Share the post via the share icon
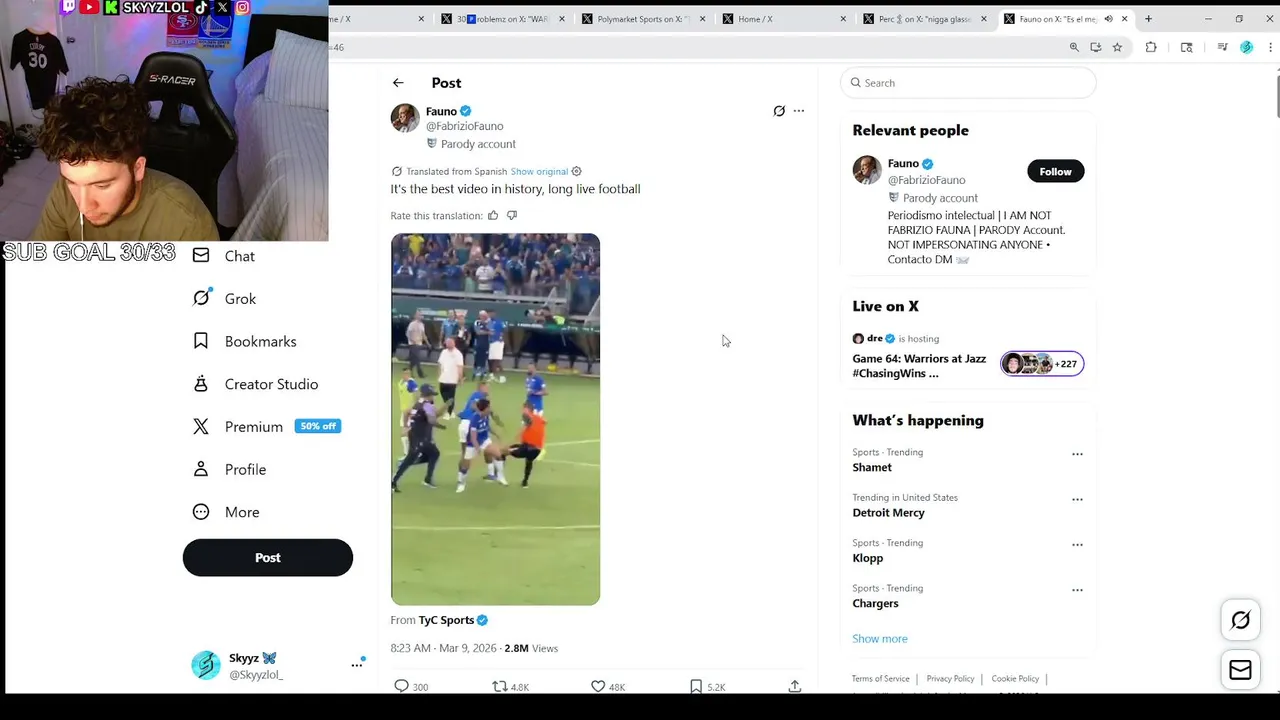 coord(795,686)
